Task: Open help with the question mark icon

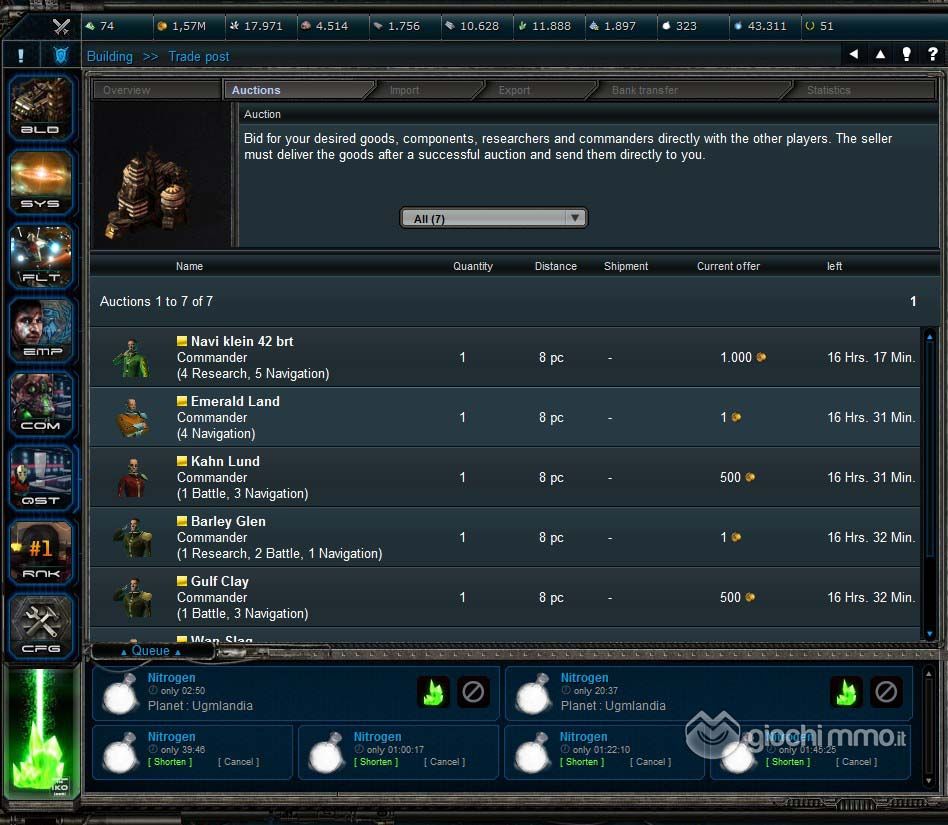Action: tap(932, 54)
